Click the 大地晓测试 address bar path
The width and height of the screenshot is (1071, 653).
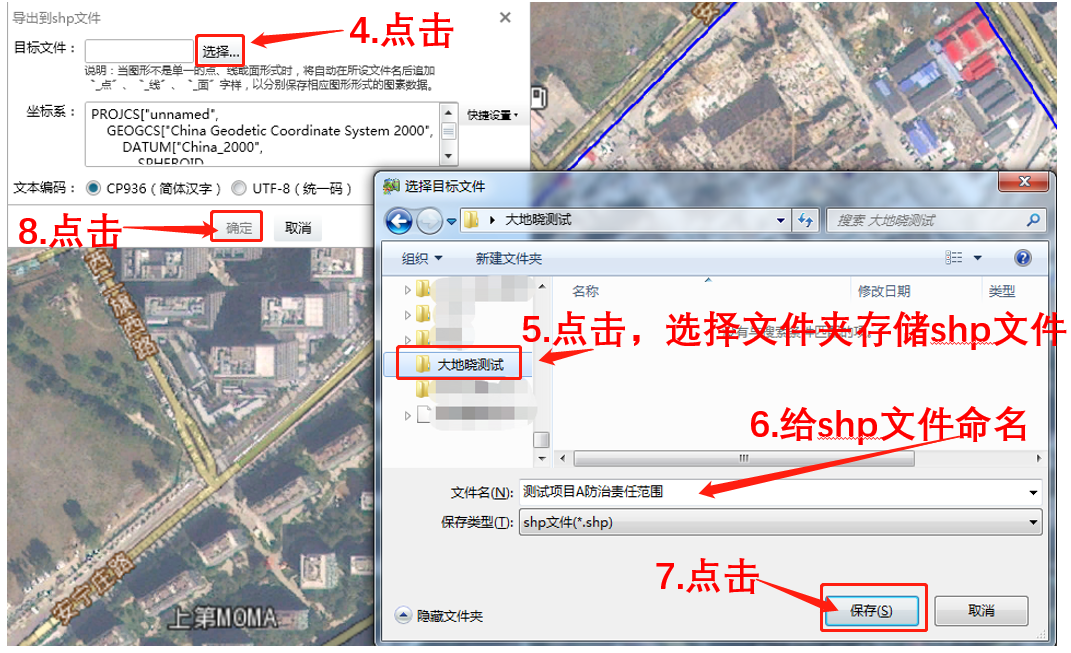(x=538, y=220)
